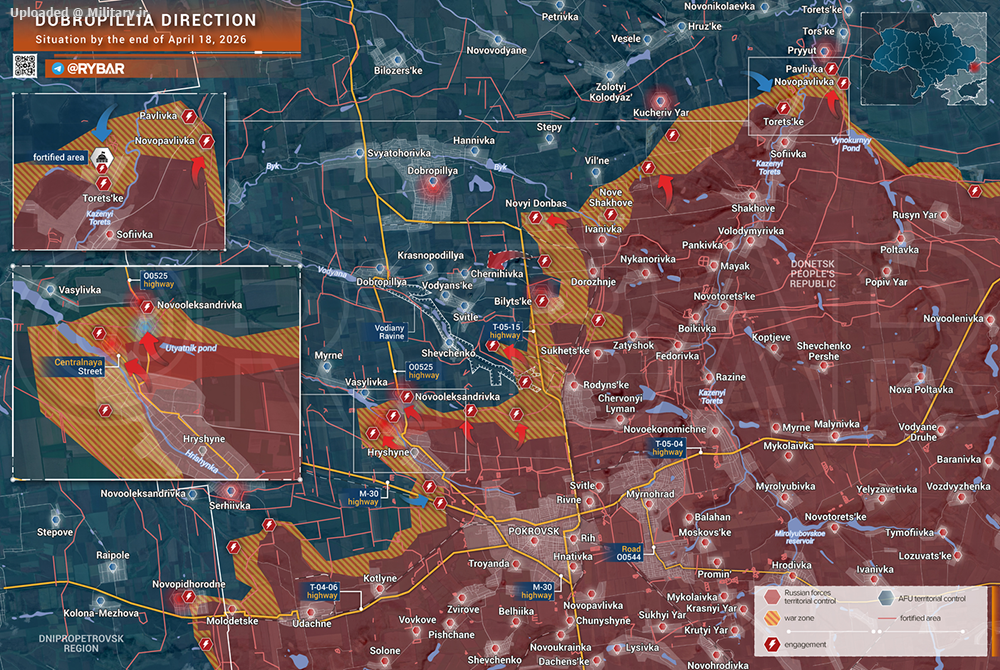The width and height of the screenshot is (1000, 670).
Task: Click the DOBROPILLIA DIRECTION title
Action: 146,21
